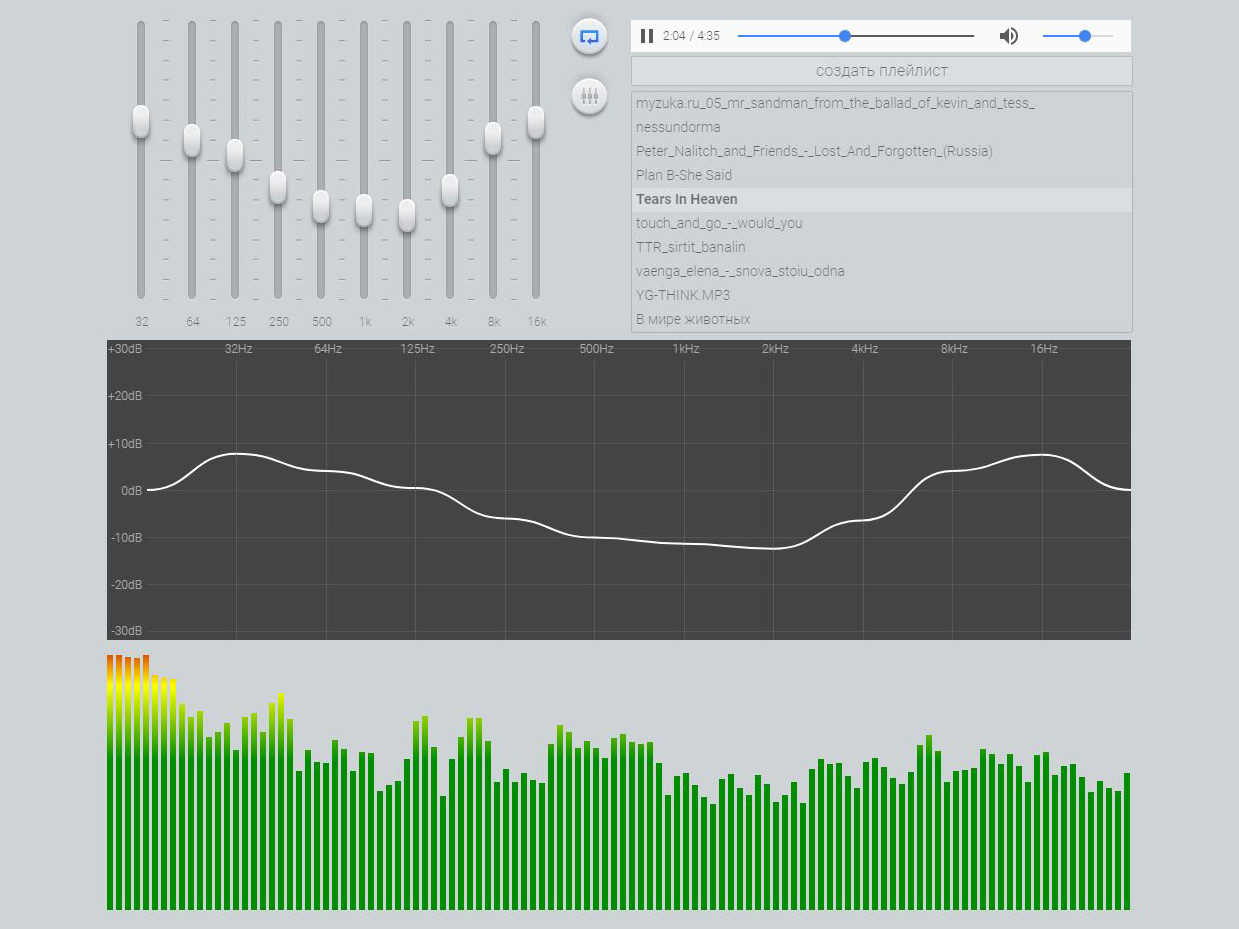Toggle the equalizer button
Image resolution: width=1239 pixels, height=929 pixels.
pyautogui.click(x=589, y=96)
